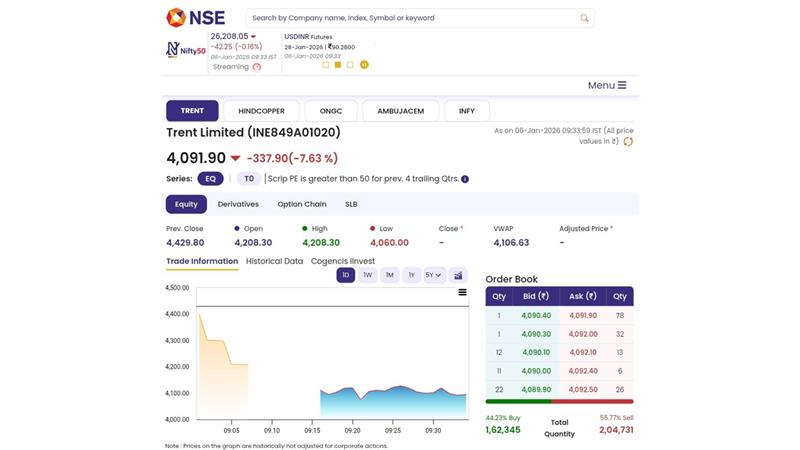Screen dimensions: 800x450
Task: Open the main Menu
Action: pos(607,86)
